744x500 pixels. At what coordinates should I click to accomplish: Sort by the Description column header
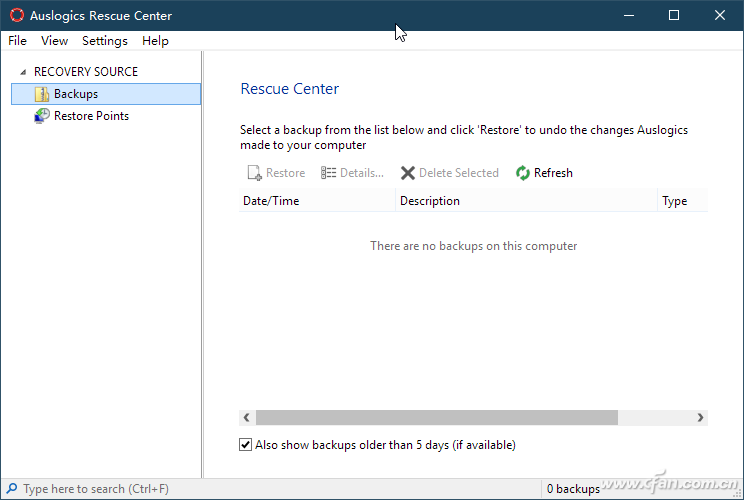click(526, 201)
